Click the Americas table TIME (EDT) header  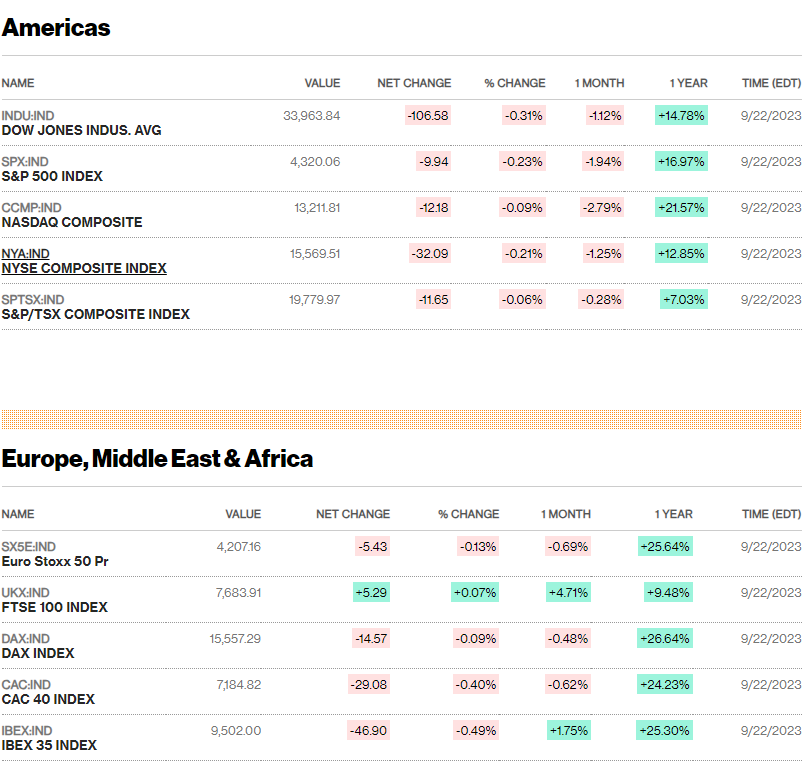tap(771, 83)
